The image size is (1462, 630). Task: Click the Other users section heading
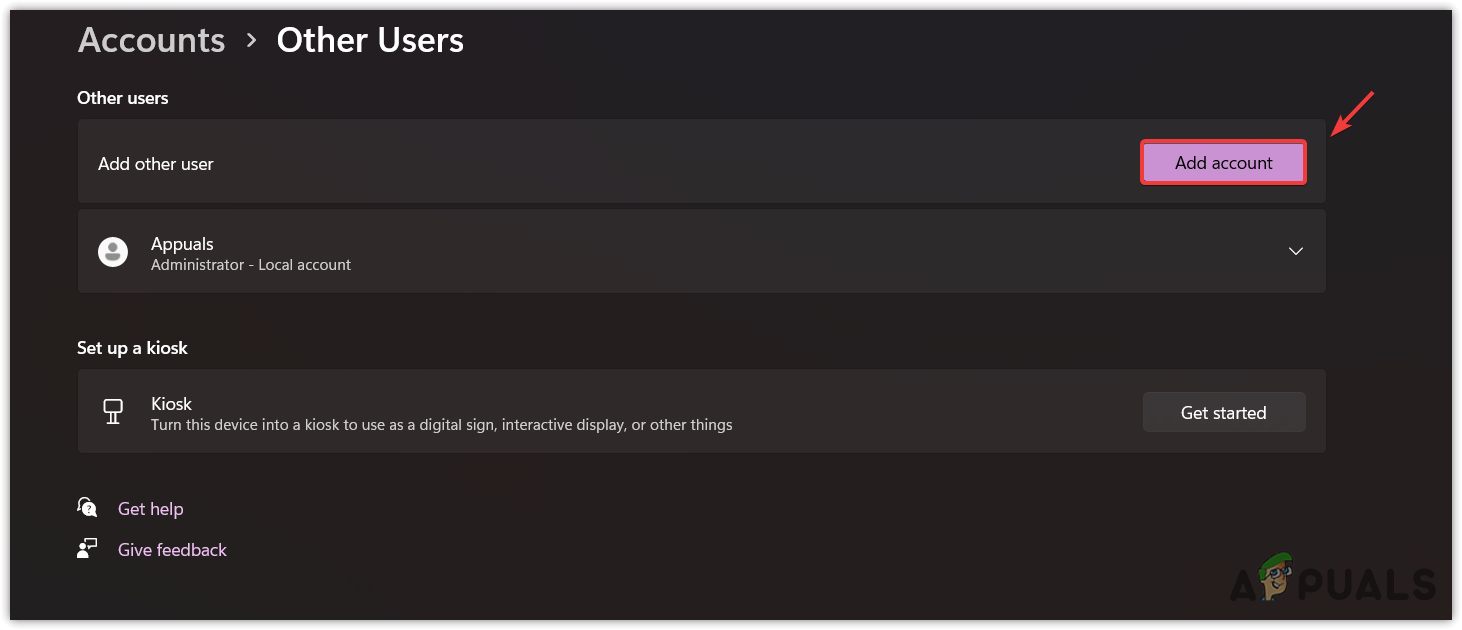click(x=122, y=98)
